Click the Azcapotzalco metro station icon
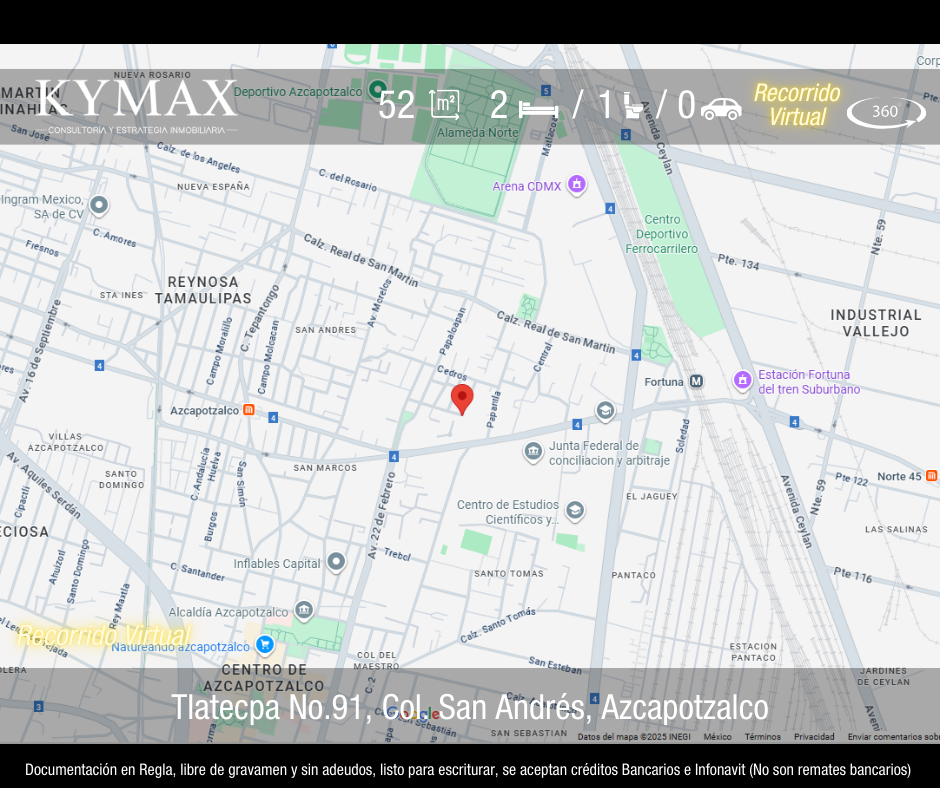The image size is (940, 788). tap(249, 410)
